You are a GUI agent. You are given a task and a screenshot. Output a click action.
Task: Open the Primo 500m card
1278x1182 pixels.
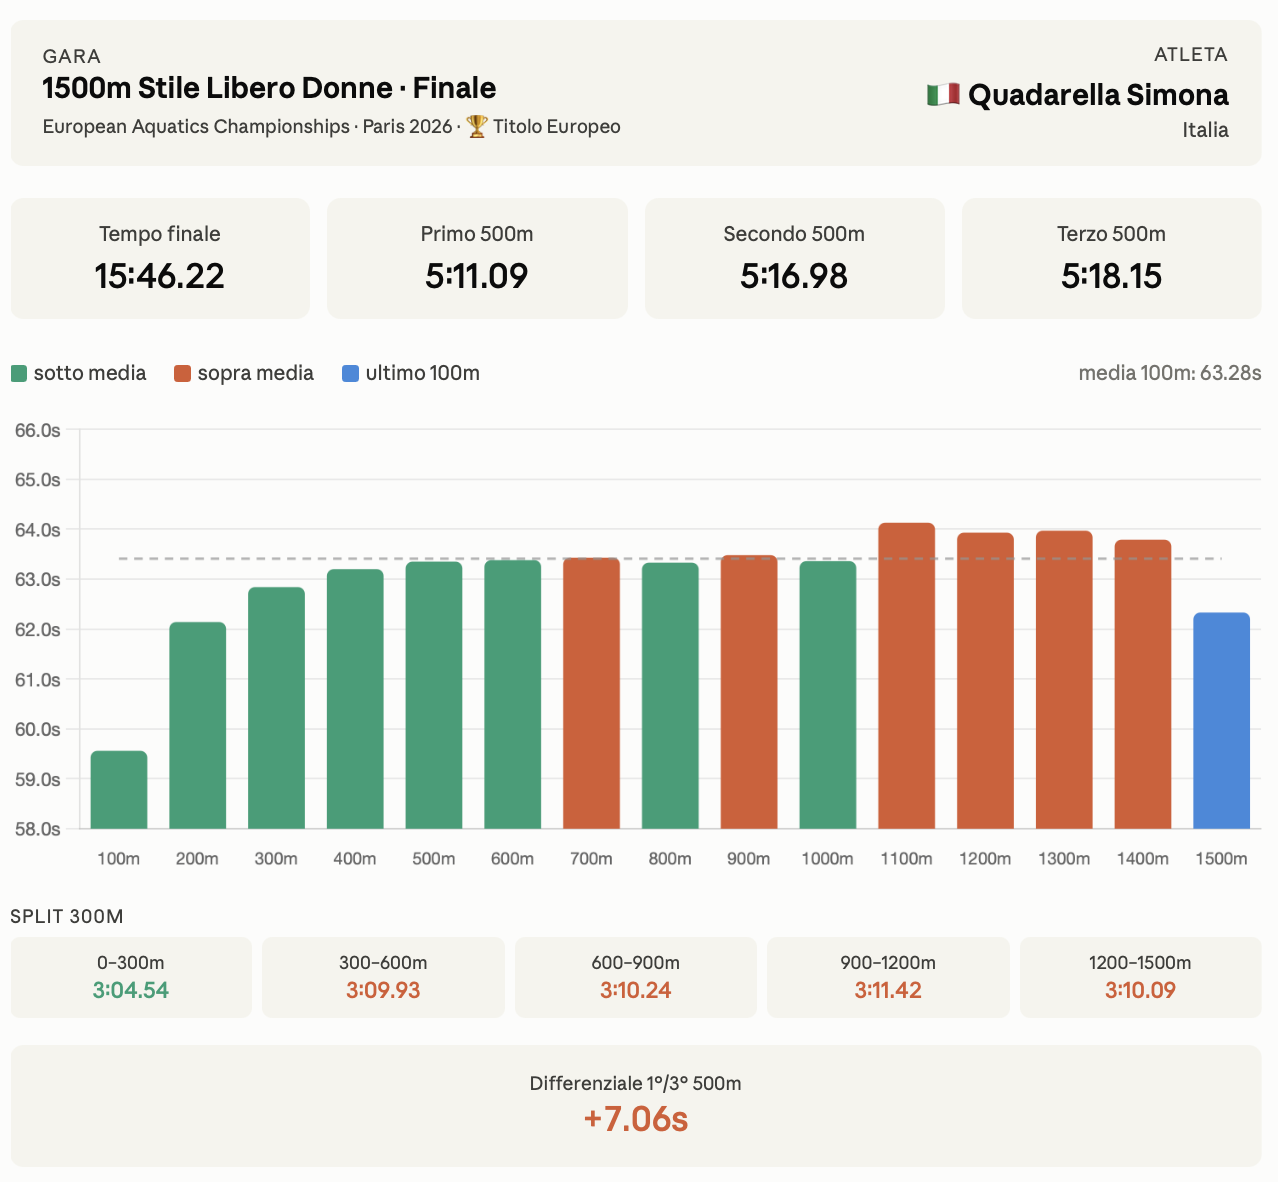[x=477, y=258]
